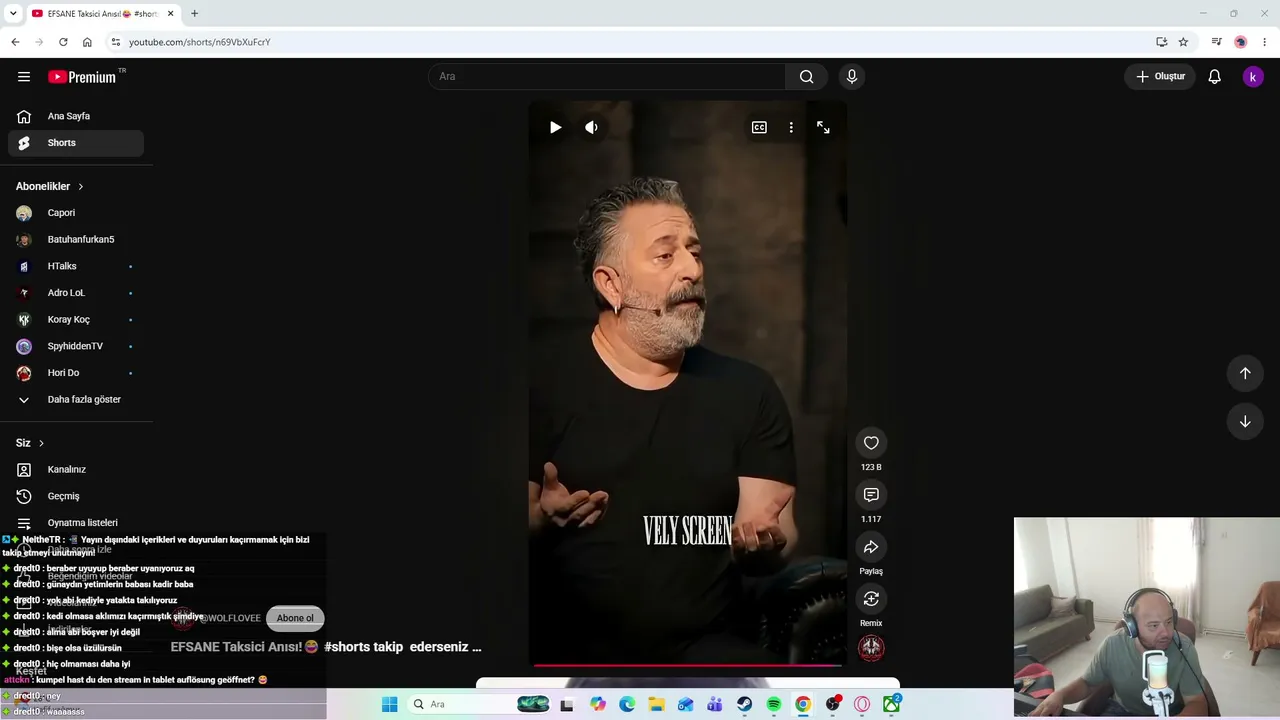
Task: Start voice search with the microphone
Action: (852, 77)
